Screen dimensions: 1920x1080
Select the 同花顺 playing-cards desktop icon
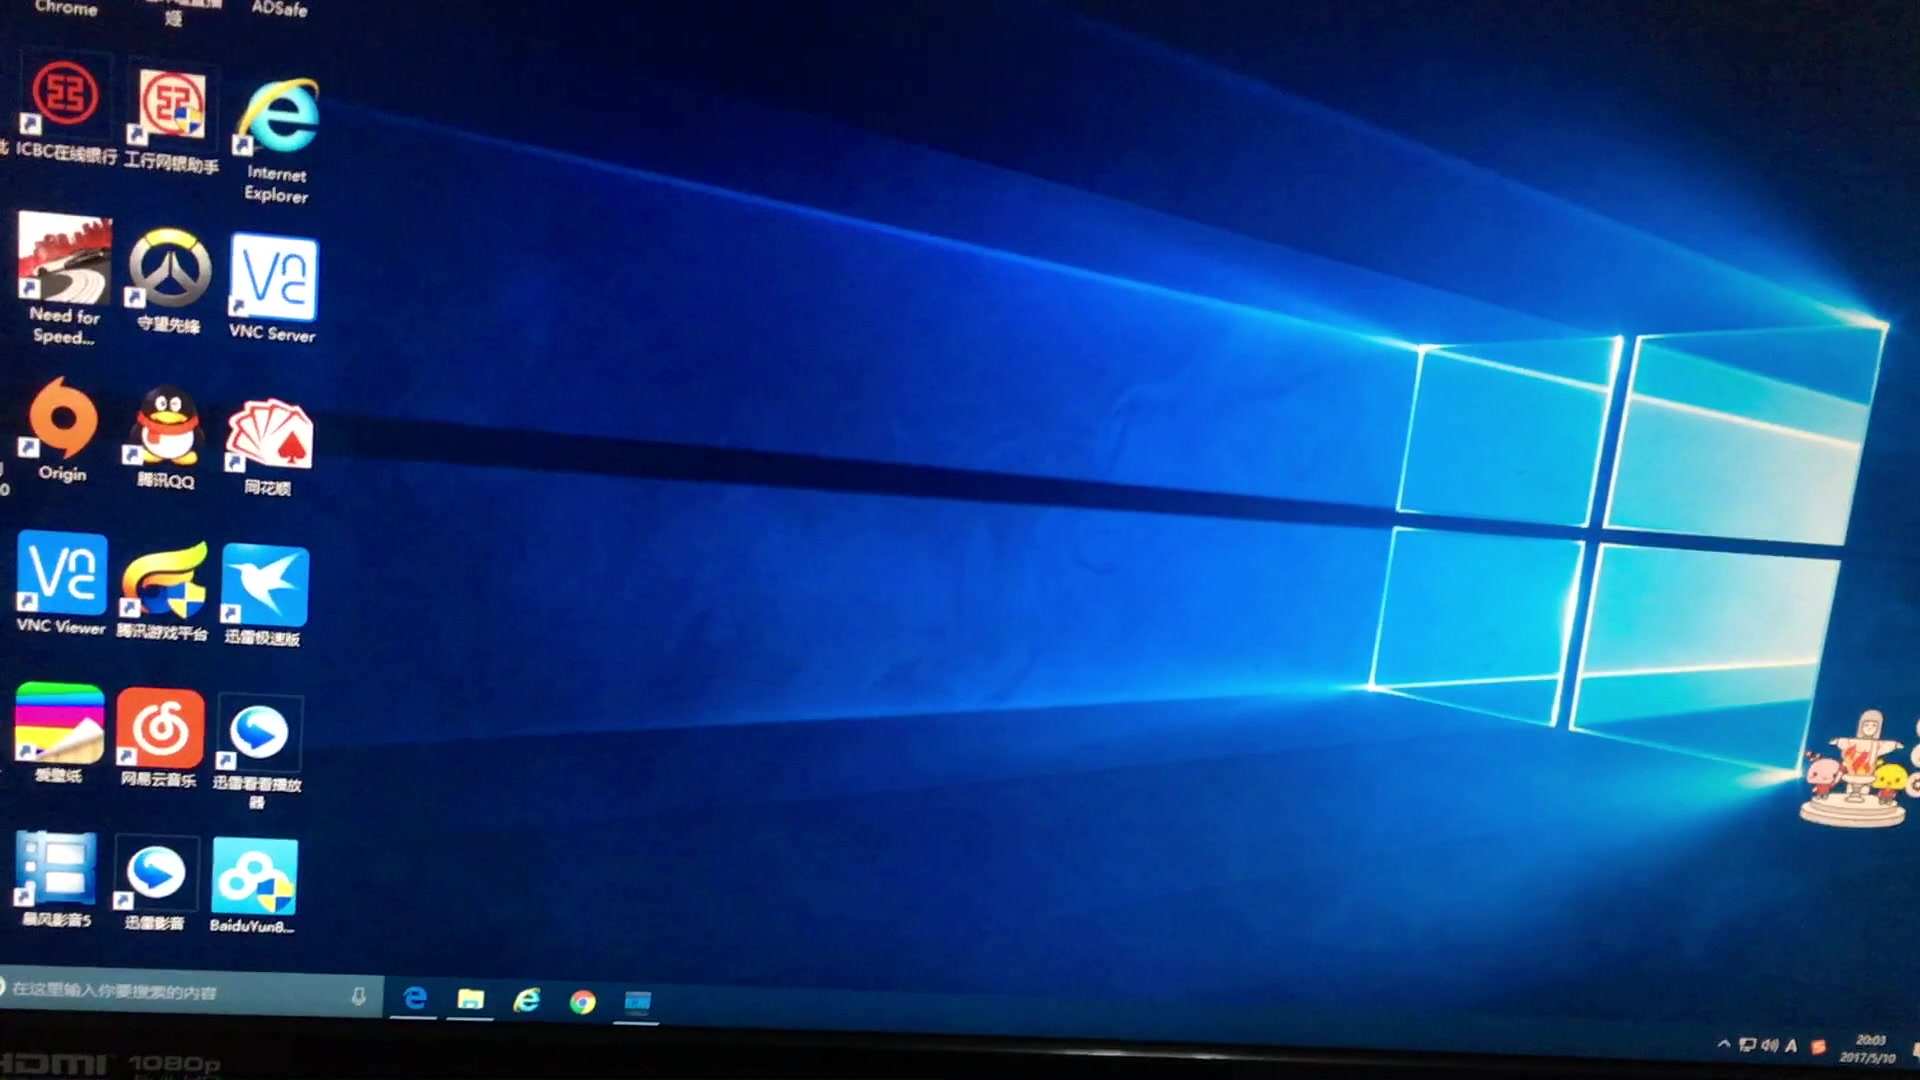point(268,448)
